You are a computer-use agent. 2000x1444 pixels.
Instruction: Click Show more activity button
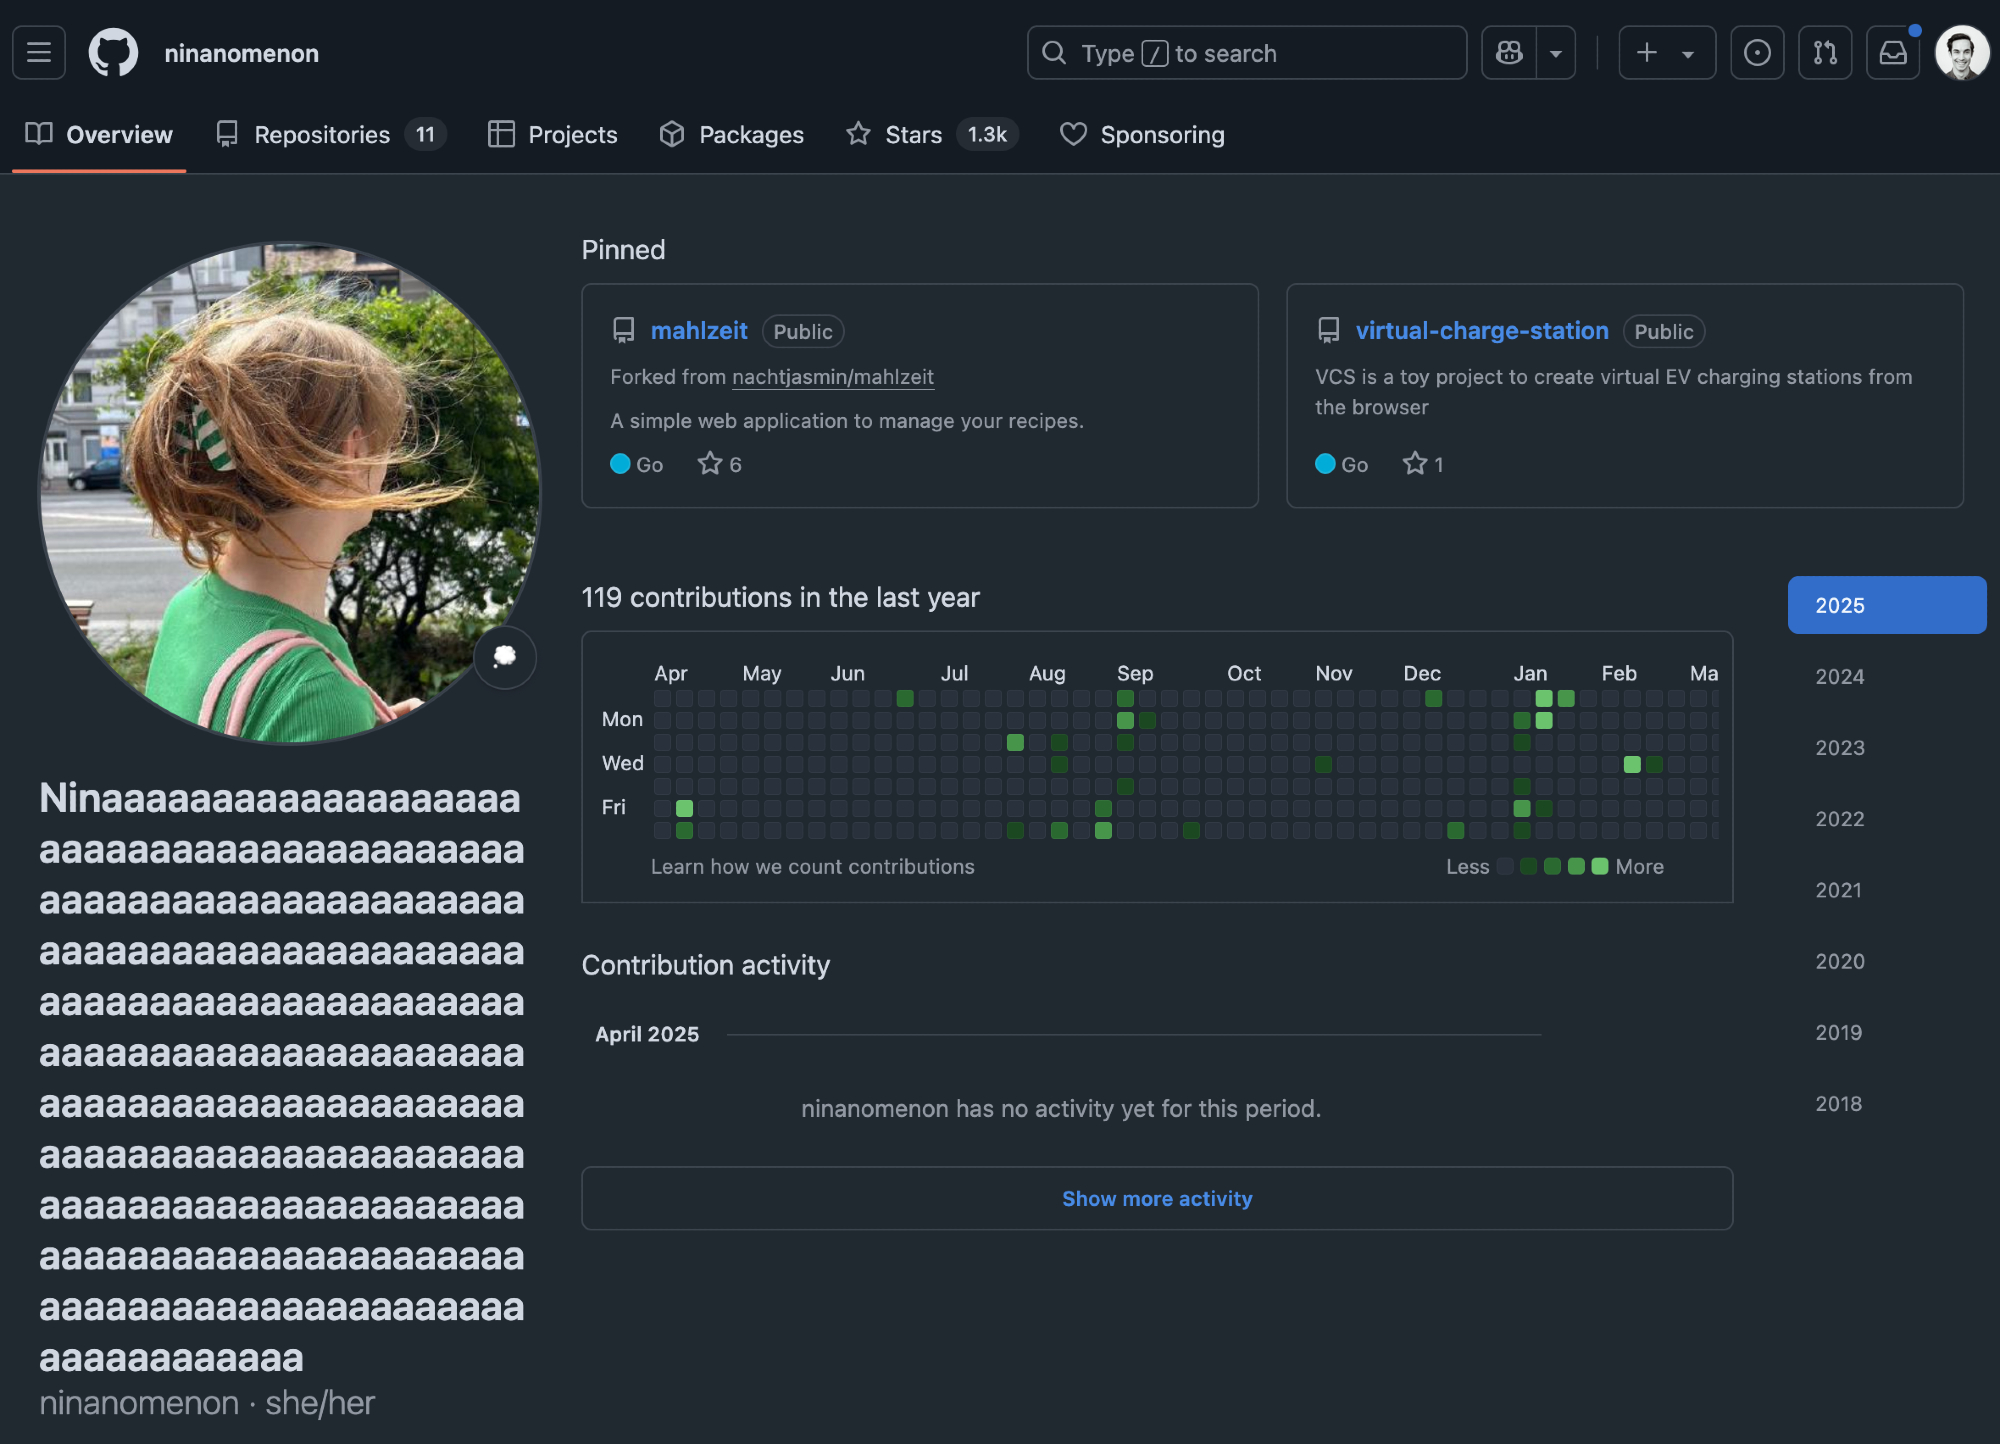[x=1156, y=1198]
